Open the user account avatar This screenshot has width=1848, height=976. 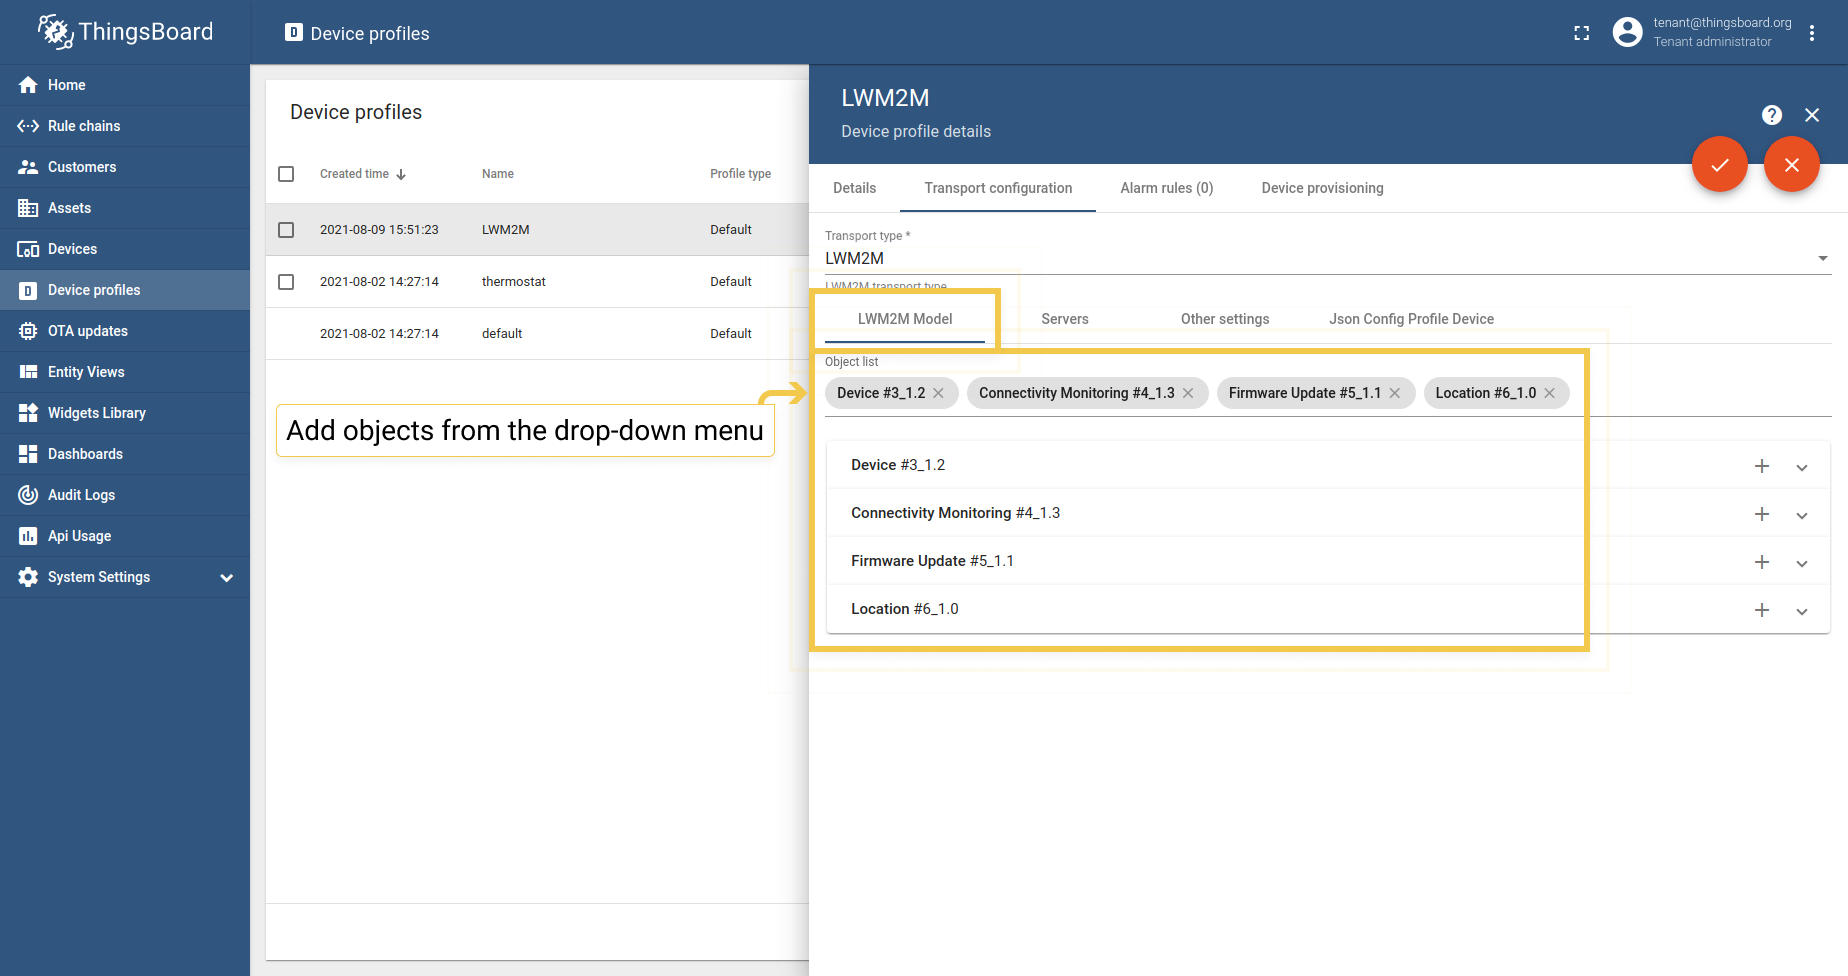click(1627, 32)
